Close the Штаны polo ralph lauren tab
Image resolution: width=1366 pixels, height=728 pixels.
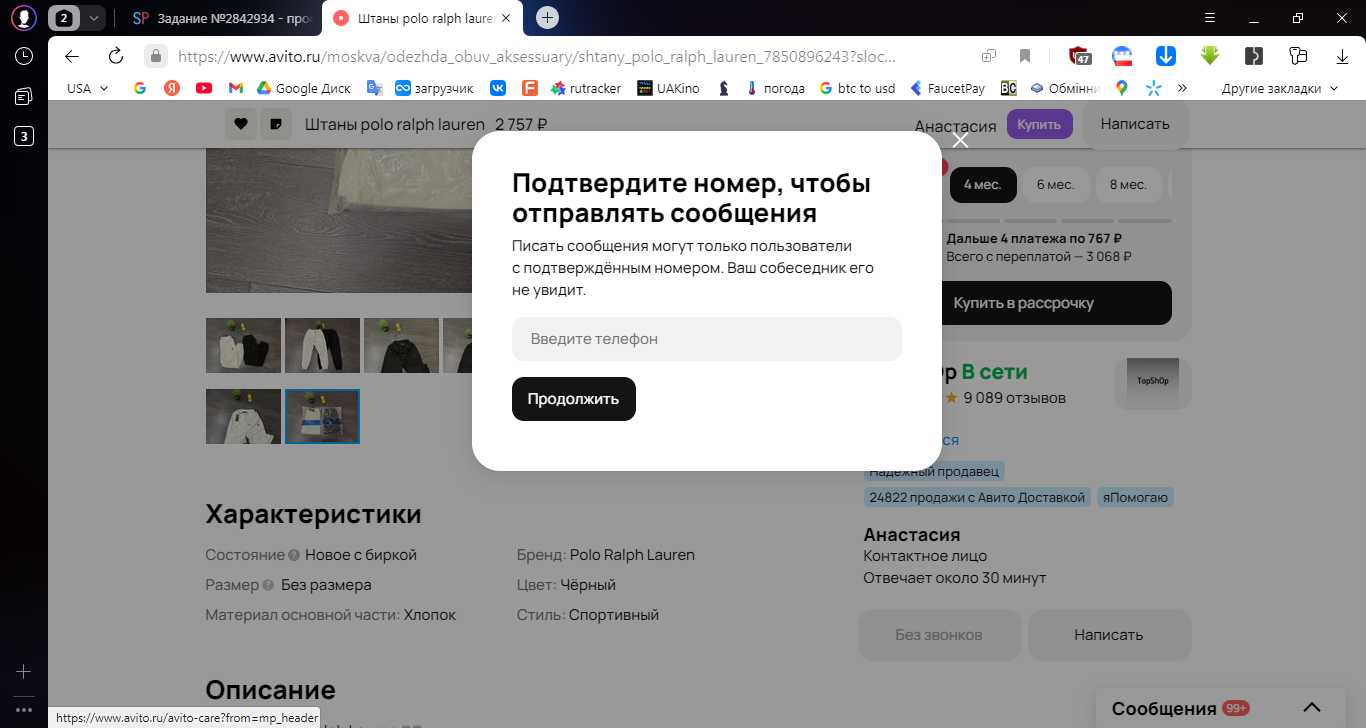[506, 18]
